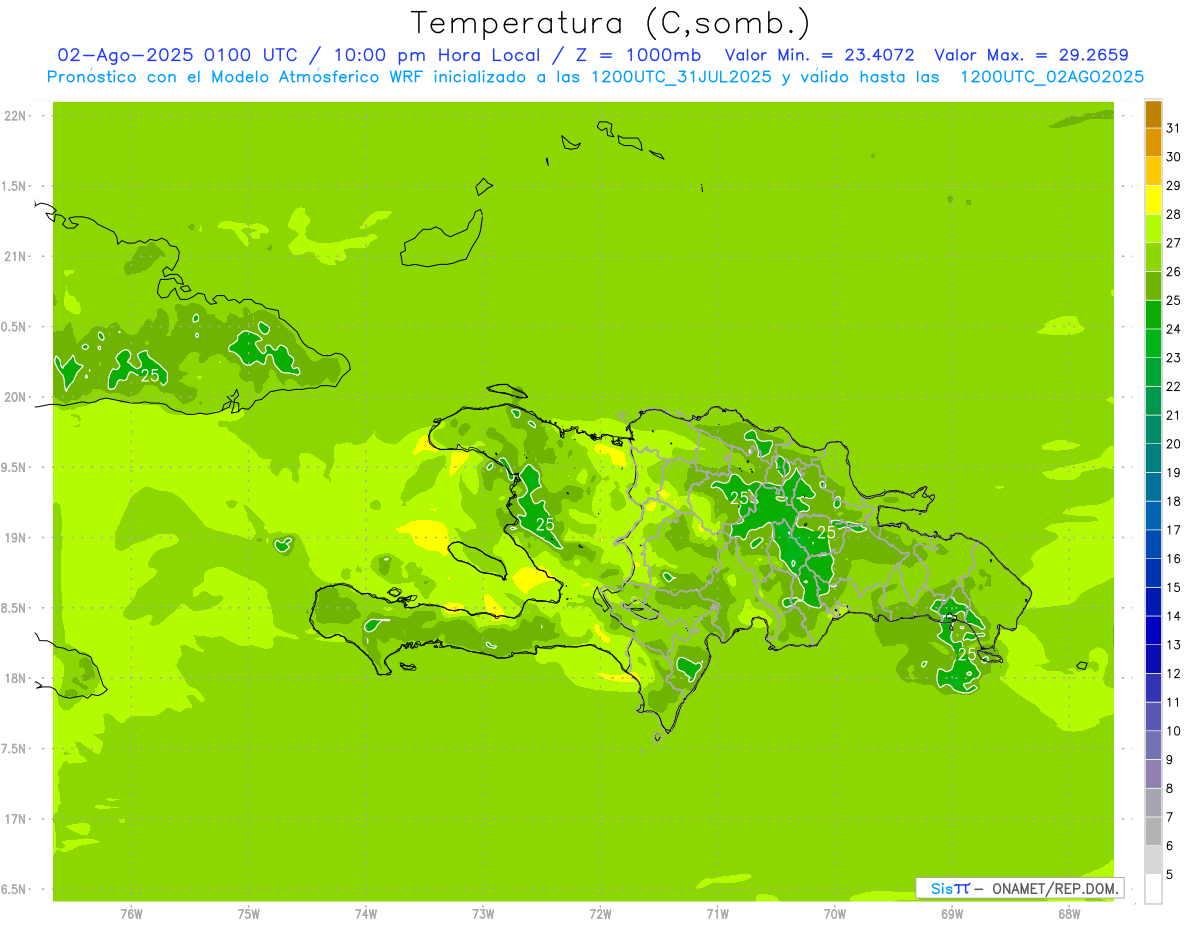
Task: Click the "25" contour label near 69W 18N
Action: coord(967,653)
